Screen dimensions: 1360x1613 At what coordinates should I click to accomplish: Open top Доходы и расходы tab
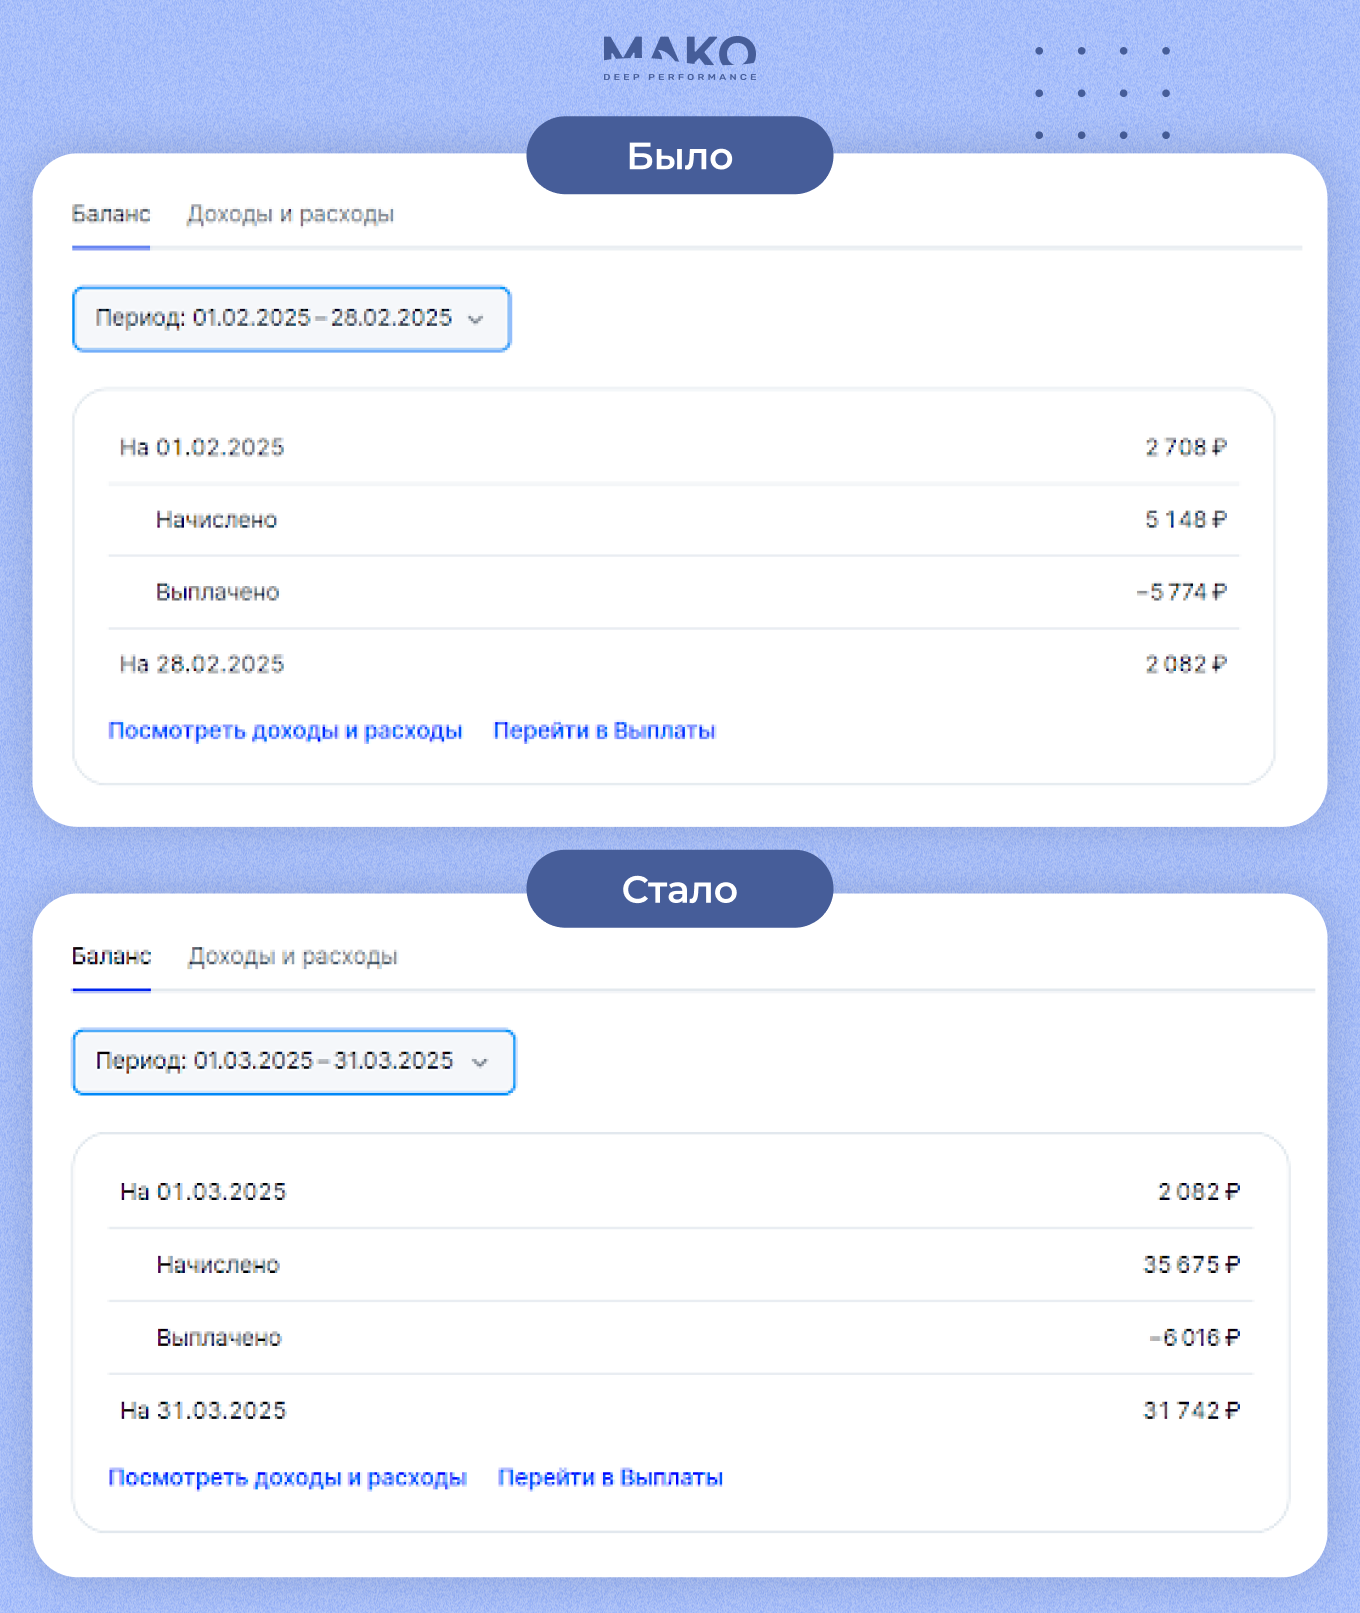[x=291, y=214]
